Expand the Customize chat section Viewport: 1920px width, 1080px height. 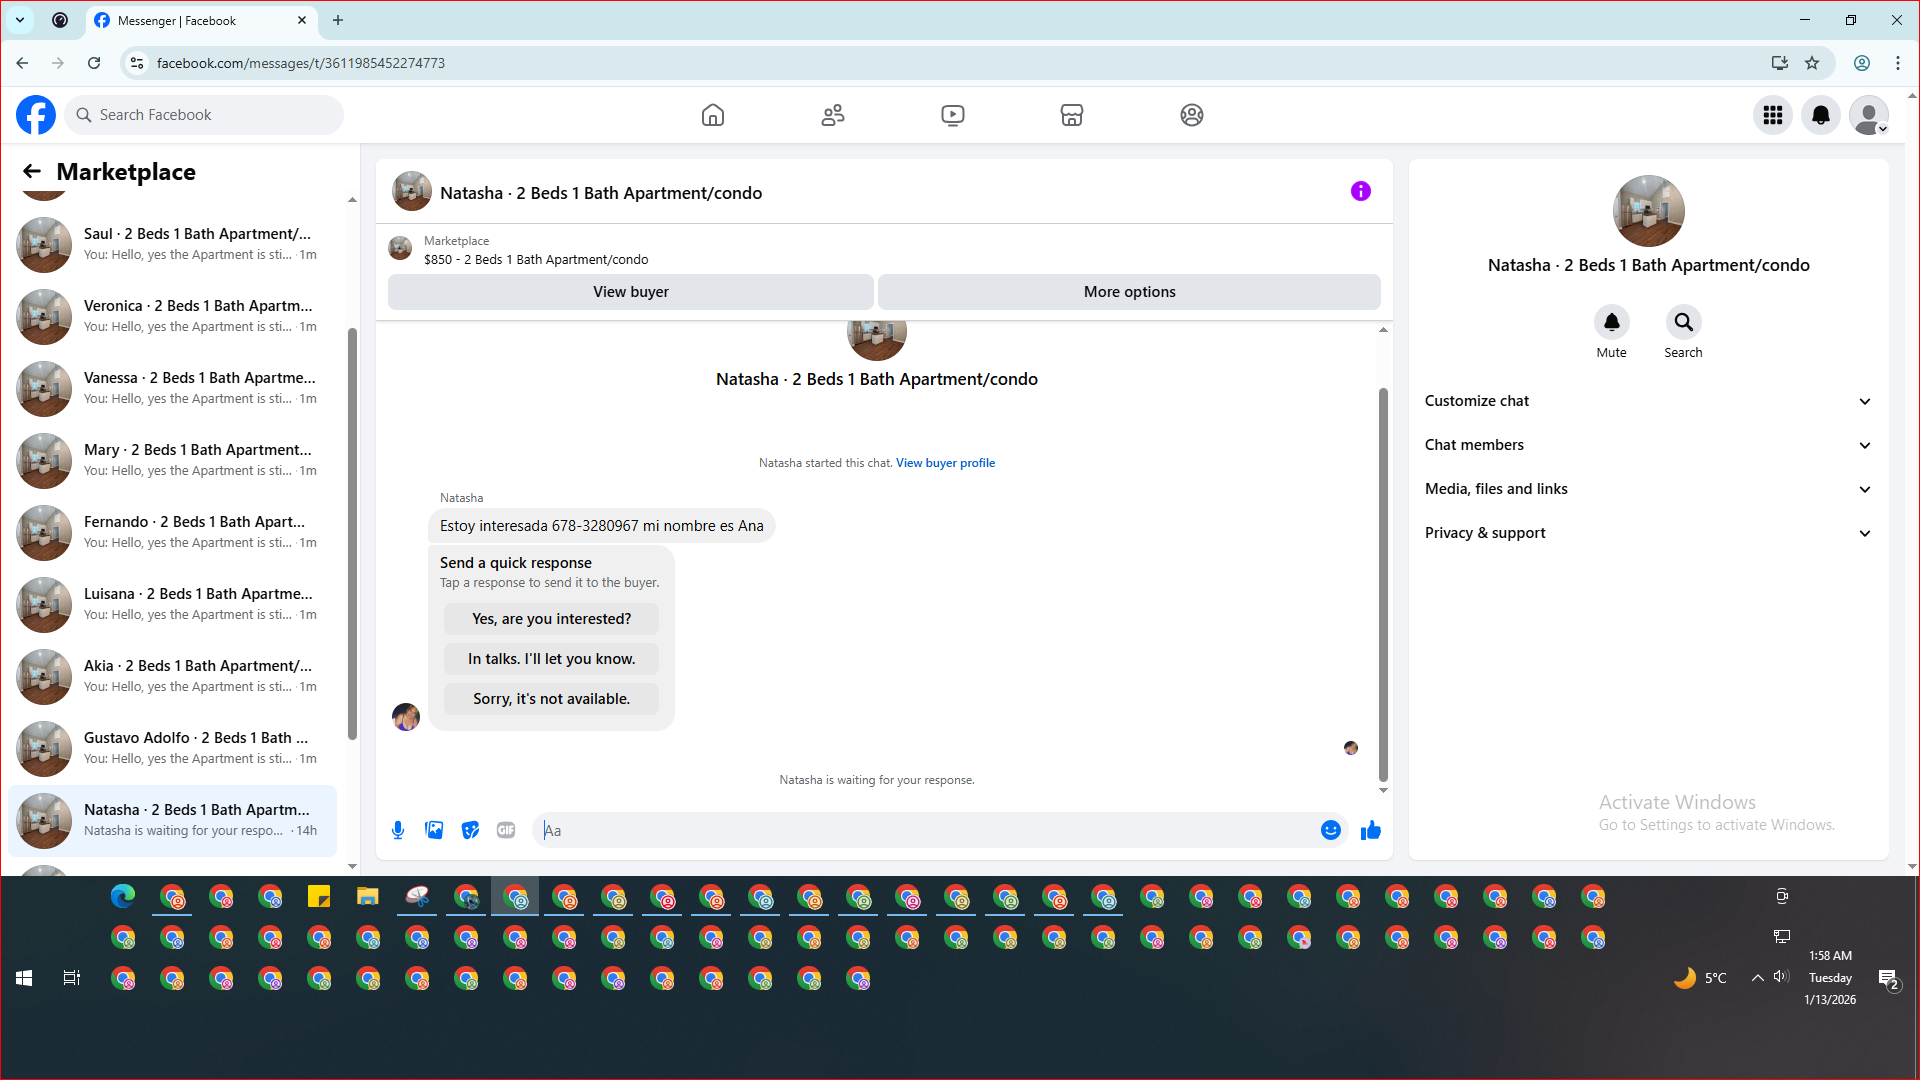coord(1647,401)
